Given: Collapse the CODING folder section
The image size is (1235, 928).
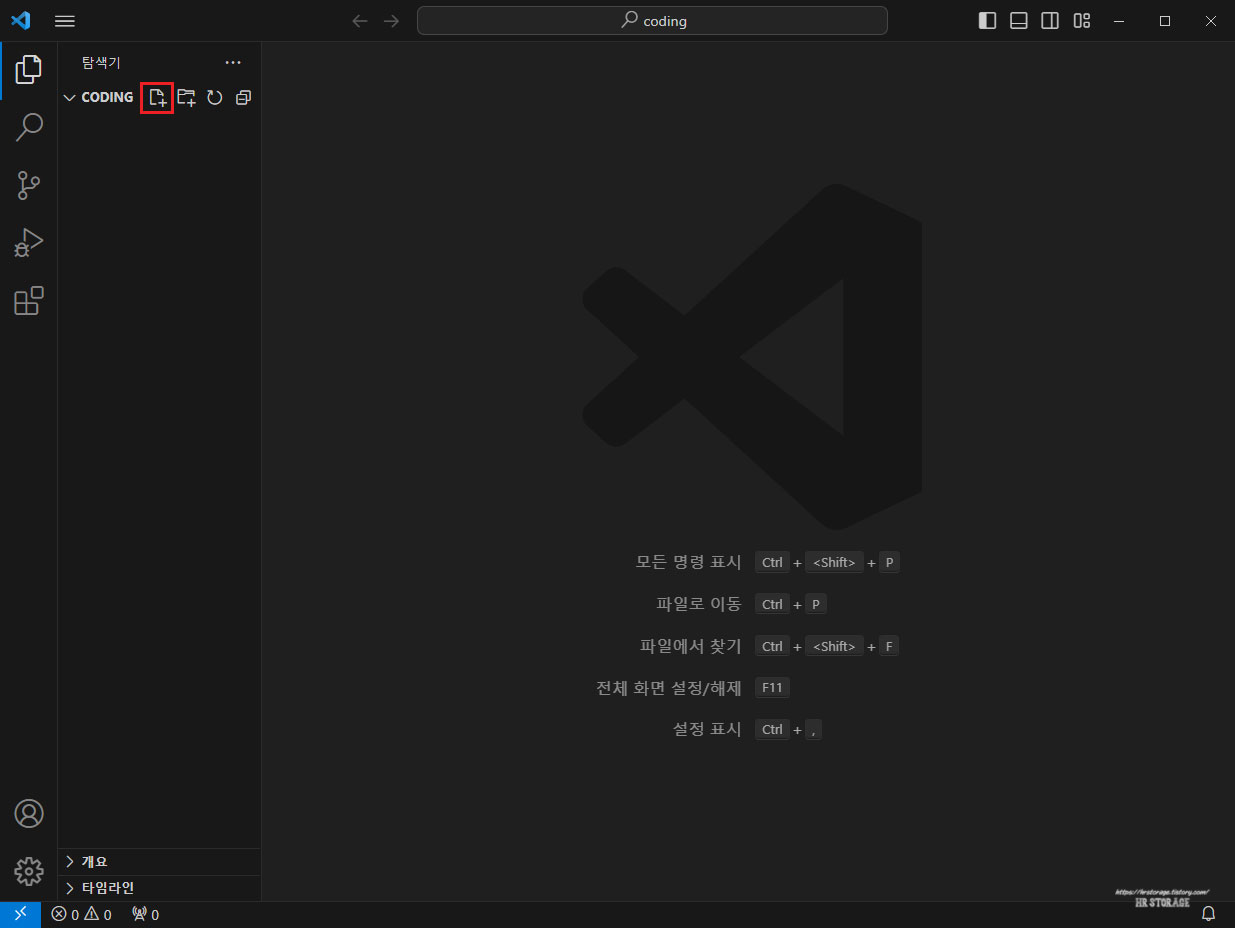Looking at the screenshot, I should [98, 97].
